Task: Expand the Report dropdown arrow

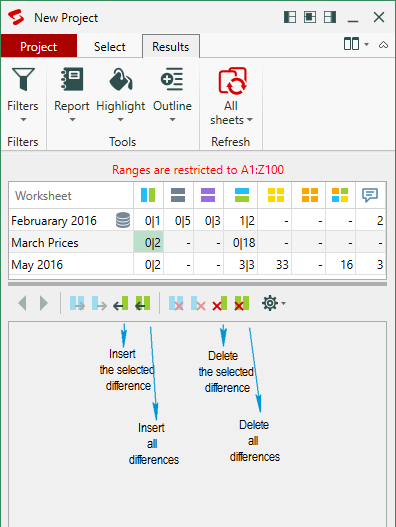Action: pyautogui.click(x=72, y=120)
